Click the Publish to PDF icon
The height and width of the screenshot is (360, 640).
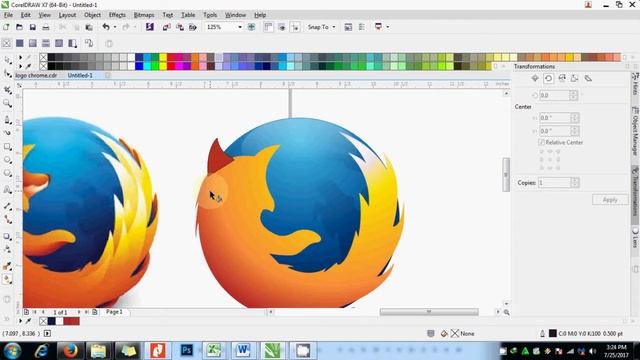(193, 27)
